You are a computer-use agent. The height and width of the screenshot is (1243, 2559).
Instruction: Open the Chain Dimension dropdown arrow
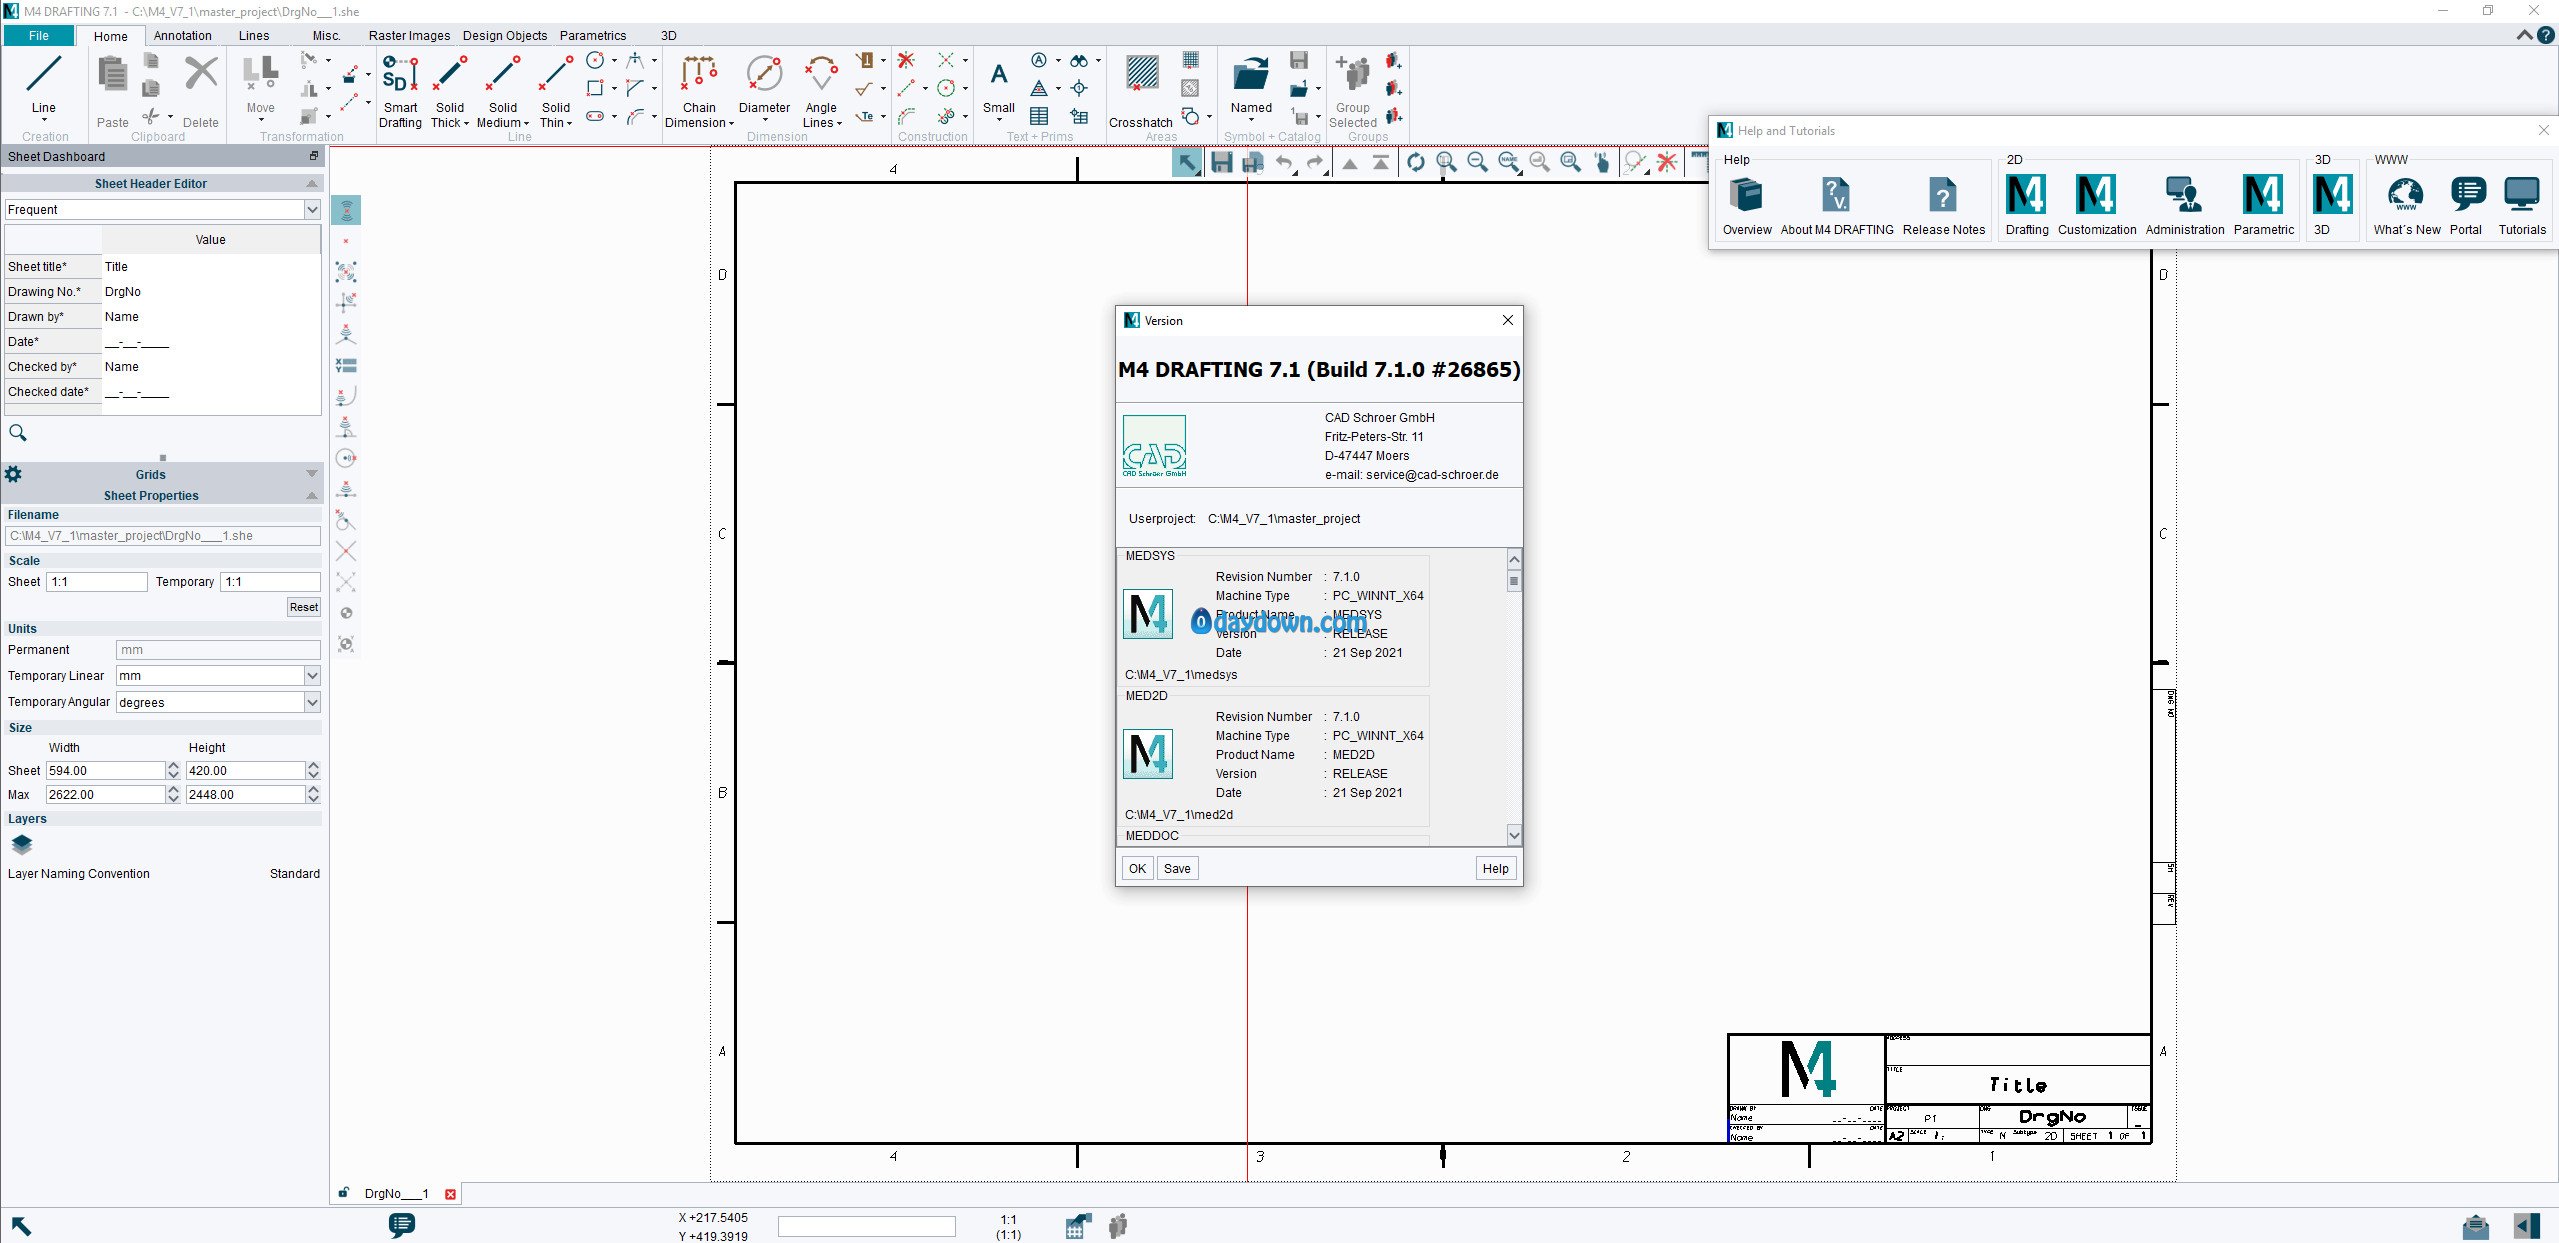pos(731,124)
